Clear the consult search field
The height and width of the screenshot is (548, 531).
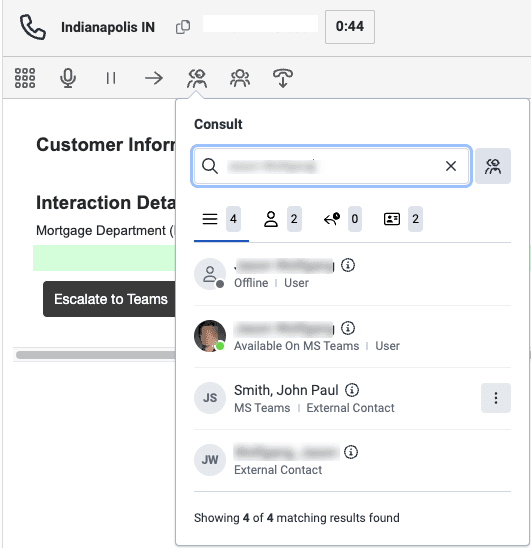click(x=451, y=166)
